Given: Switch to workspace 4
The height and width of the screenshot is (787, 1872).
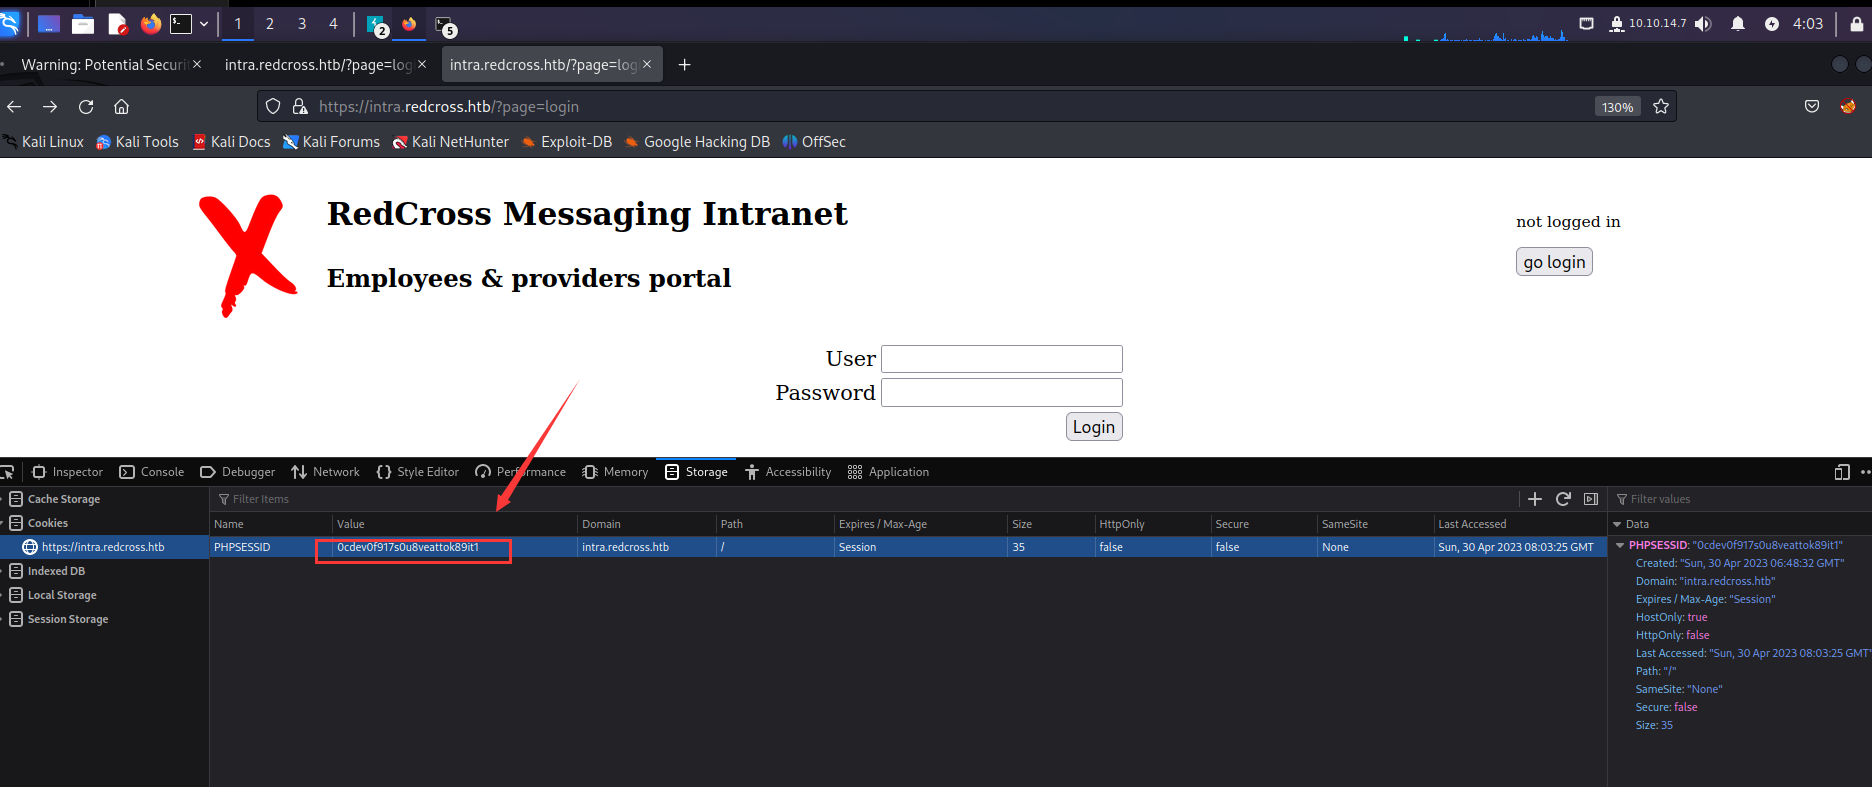Looking at the screenshot, I should (333, 24).
